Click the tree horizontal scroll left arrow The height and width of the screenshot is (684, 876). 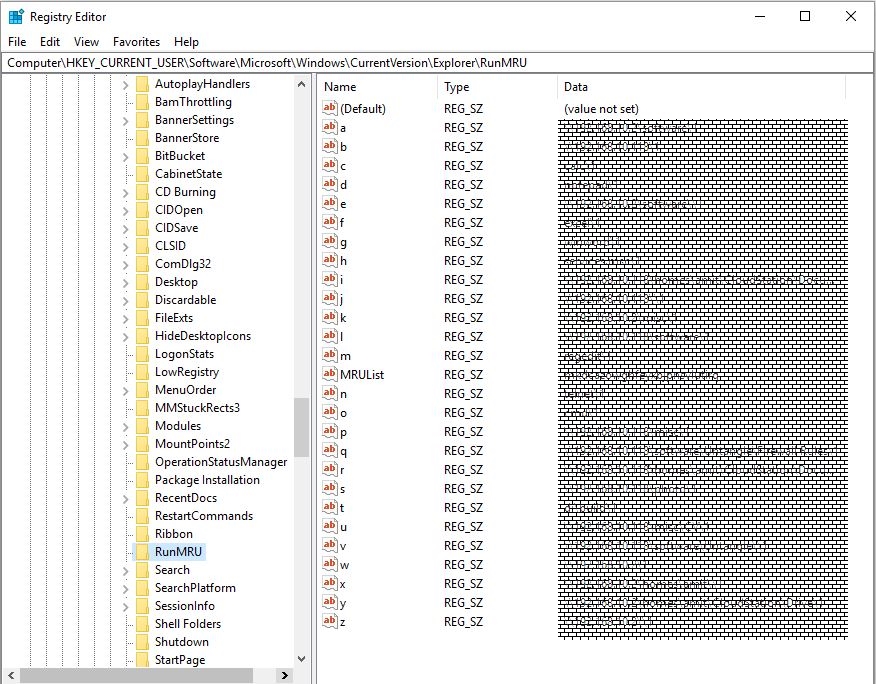pyautogui.click(x=11, y=675)
